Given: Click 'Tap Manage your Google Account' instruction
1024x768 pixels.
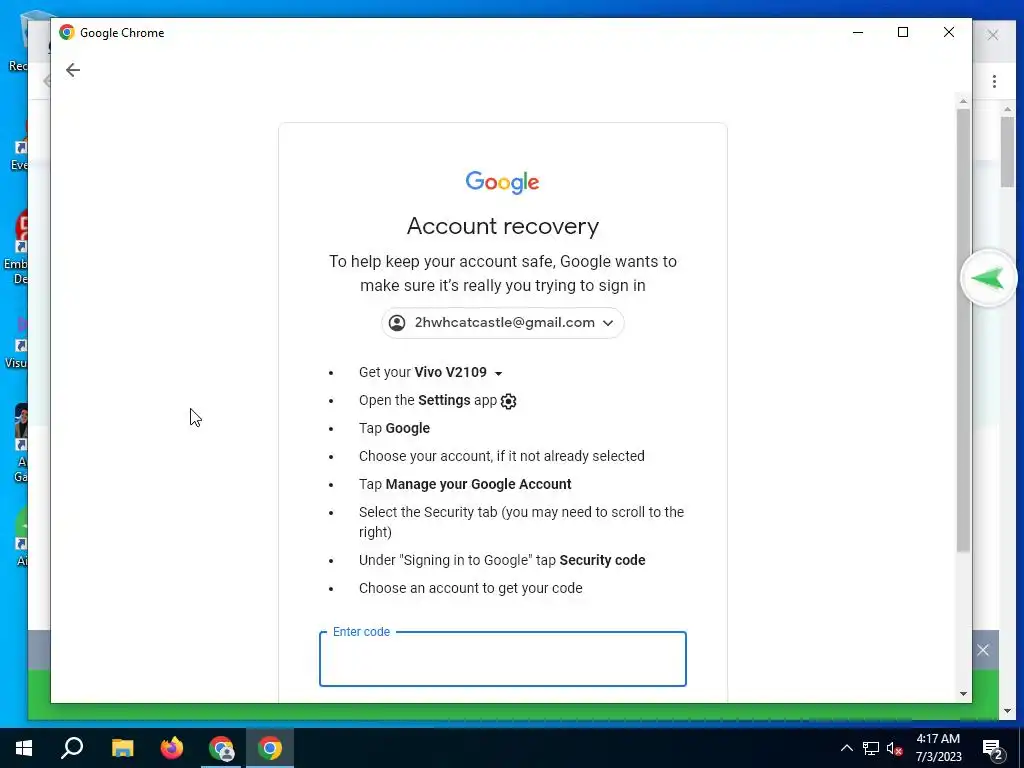Looking at the screenshot, I should coord(465,484).
